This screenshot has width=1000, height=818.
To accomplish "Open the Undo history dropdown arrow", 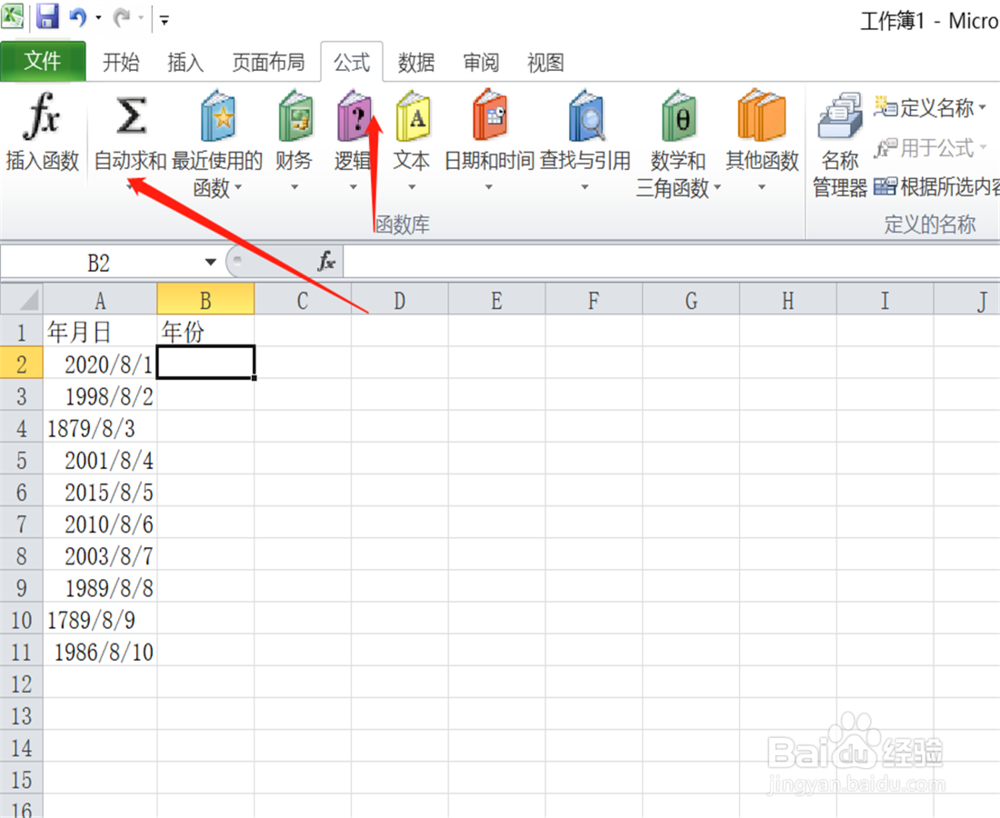I will (98, 18).
